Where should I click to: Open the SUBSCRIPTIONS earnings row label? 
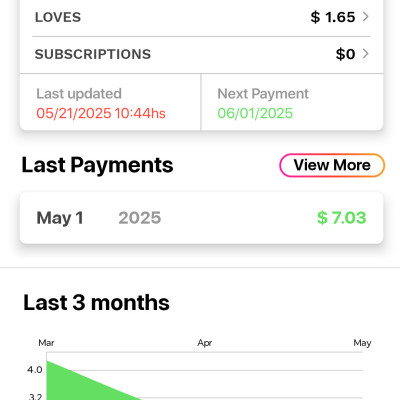point(93,54)
